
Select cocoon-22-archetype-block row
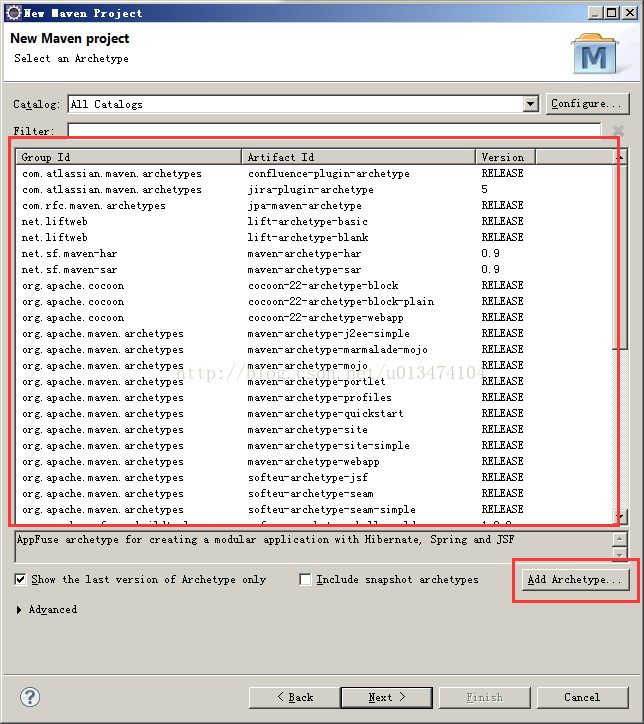pyautogui.click(x=315, y=285)
